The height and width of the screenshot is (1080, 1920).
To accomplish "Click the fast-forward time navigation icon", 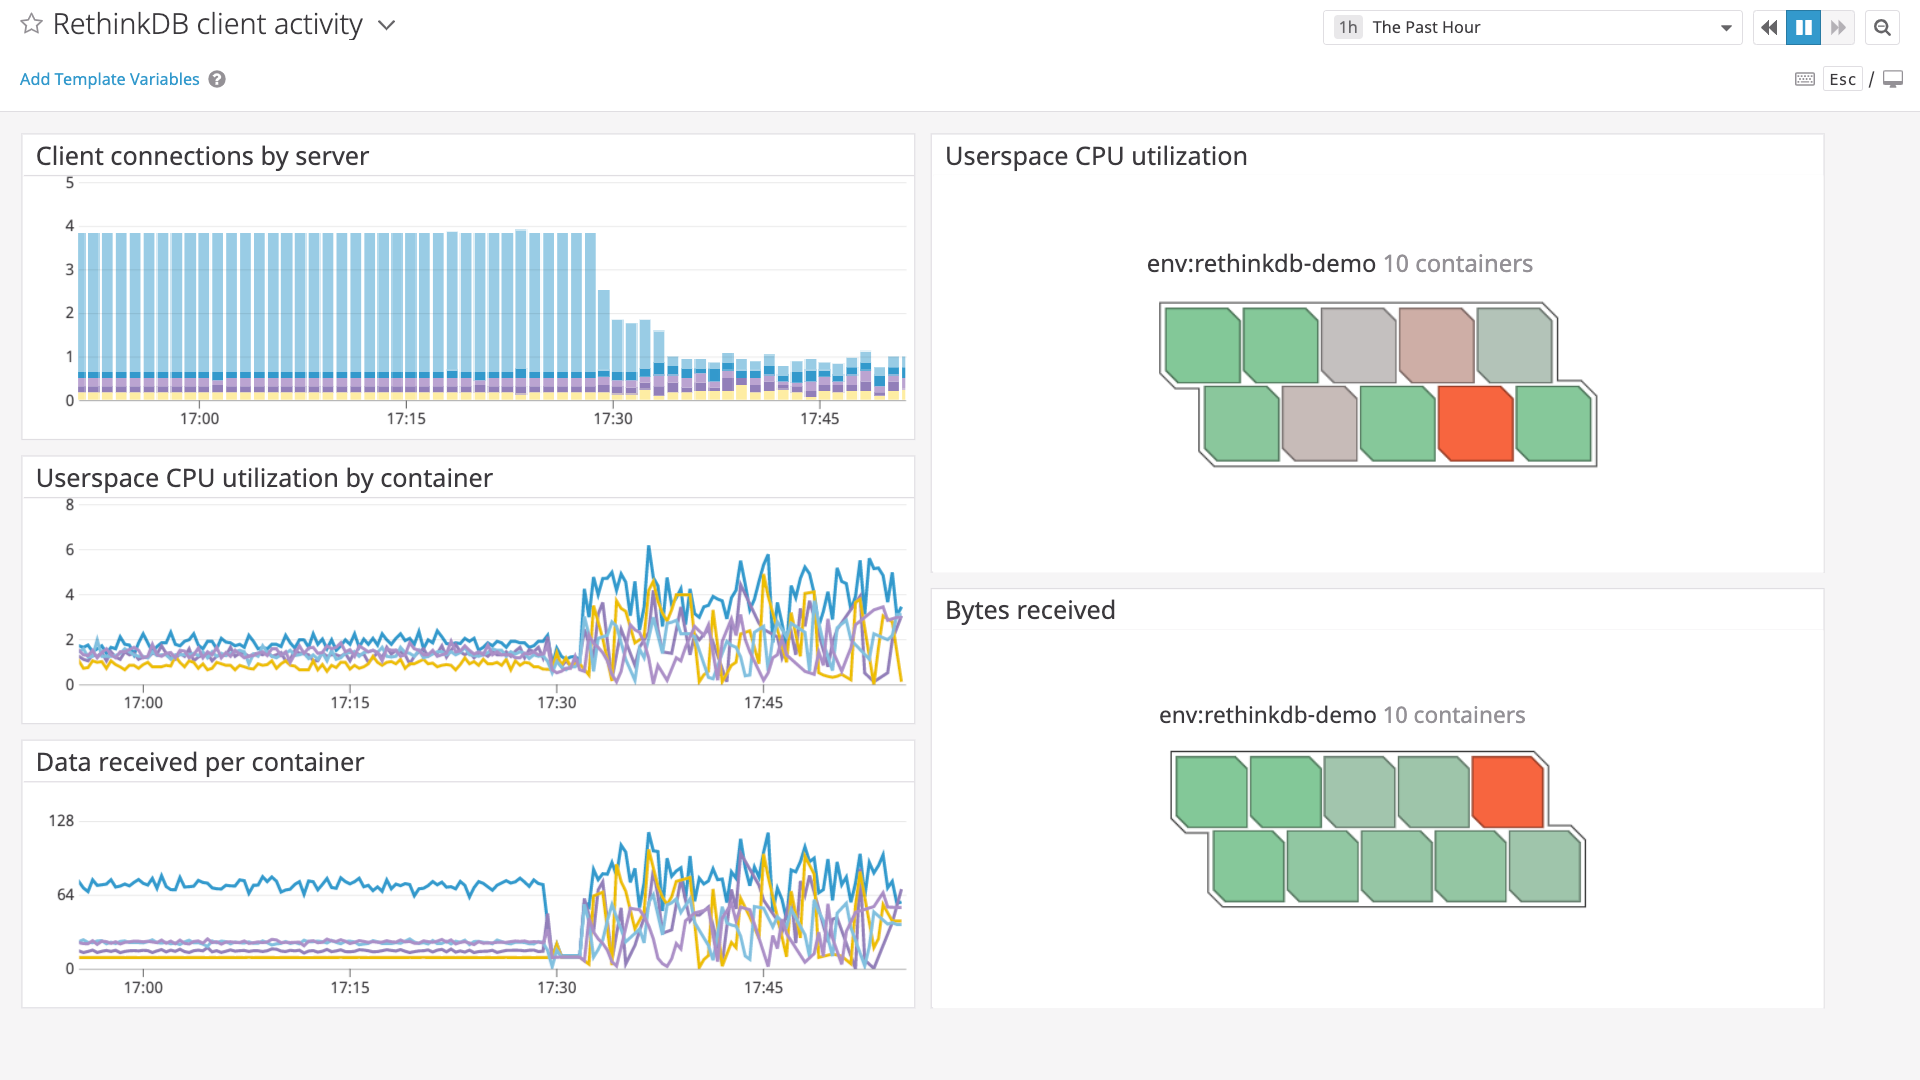I will (x=1839, y=27).
